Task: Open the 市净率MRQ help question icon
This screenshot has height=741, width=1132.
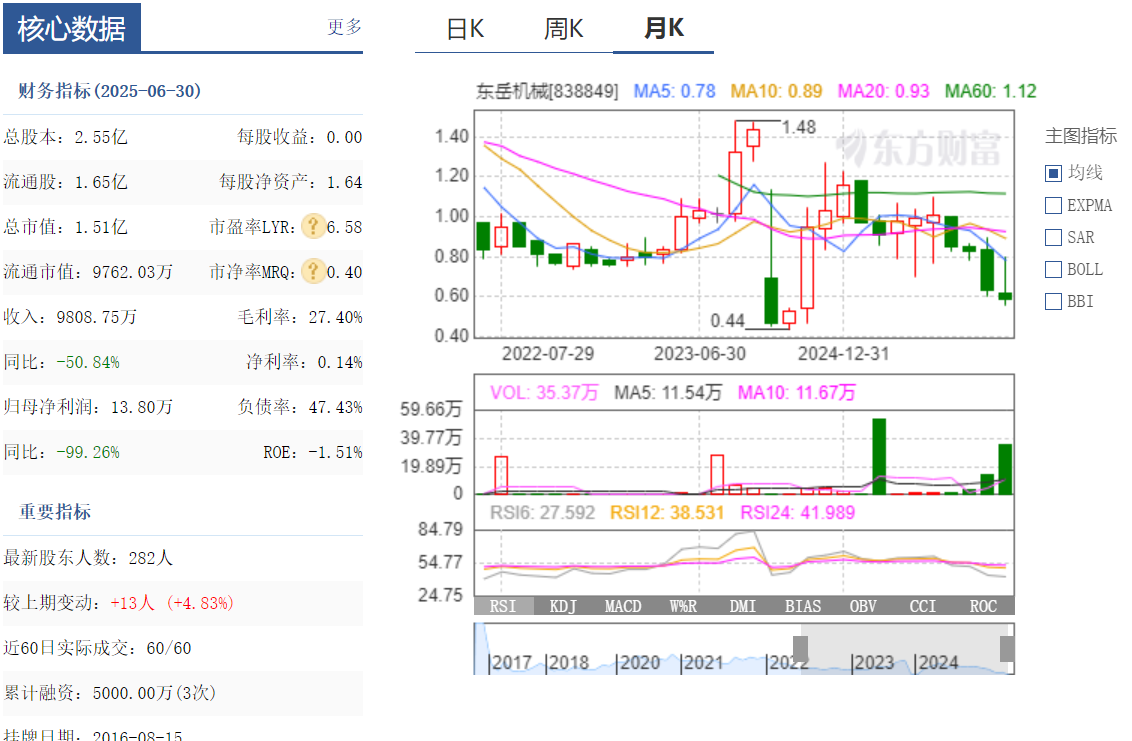Action: [313, 272]
